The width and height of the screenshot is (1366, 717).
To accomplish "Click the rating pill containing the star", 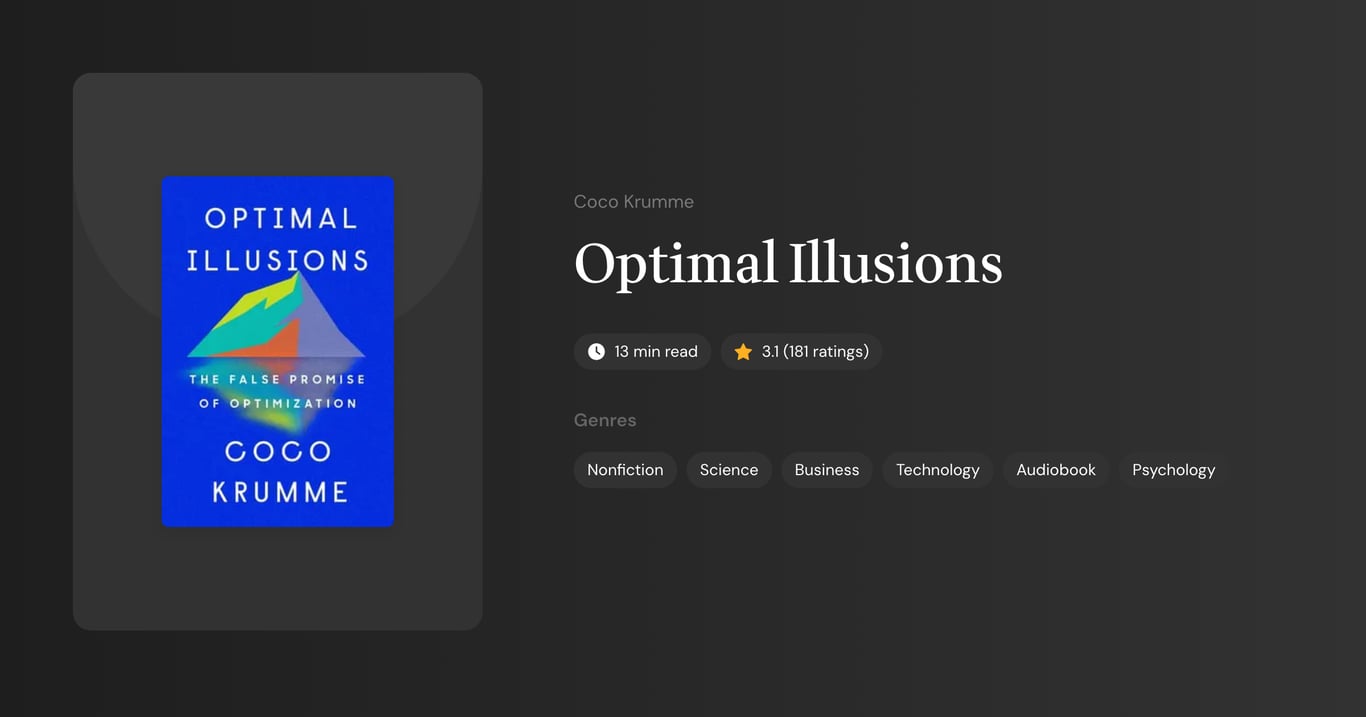I will point(800,351).
